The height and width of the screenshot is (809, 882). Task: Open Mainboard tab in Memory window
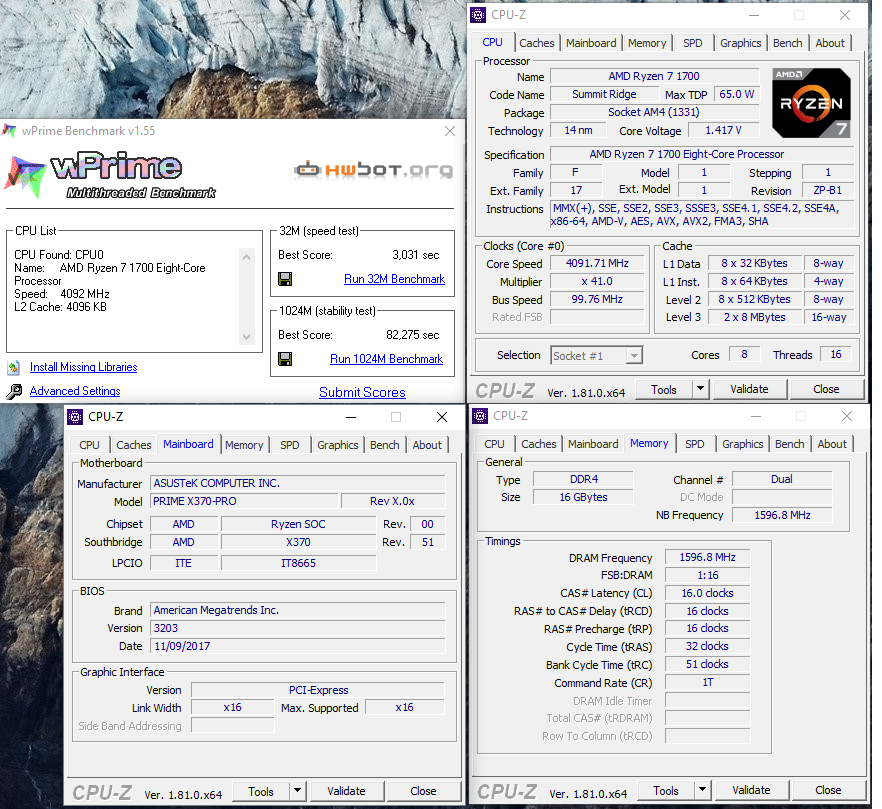click(593, 443)
